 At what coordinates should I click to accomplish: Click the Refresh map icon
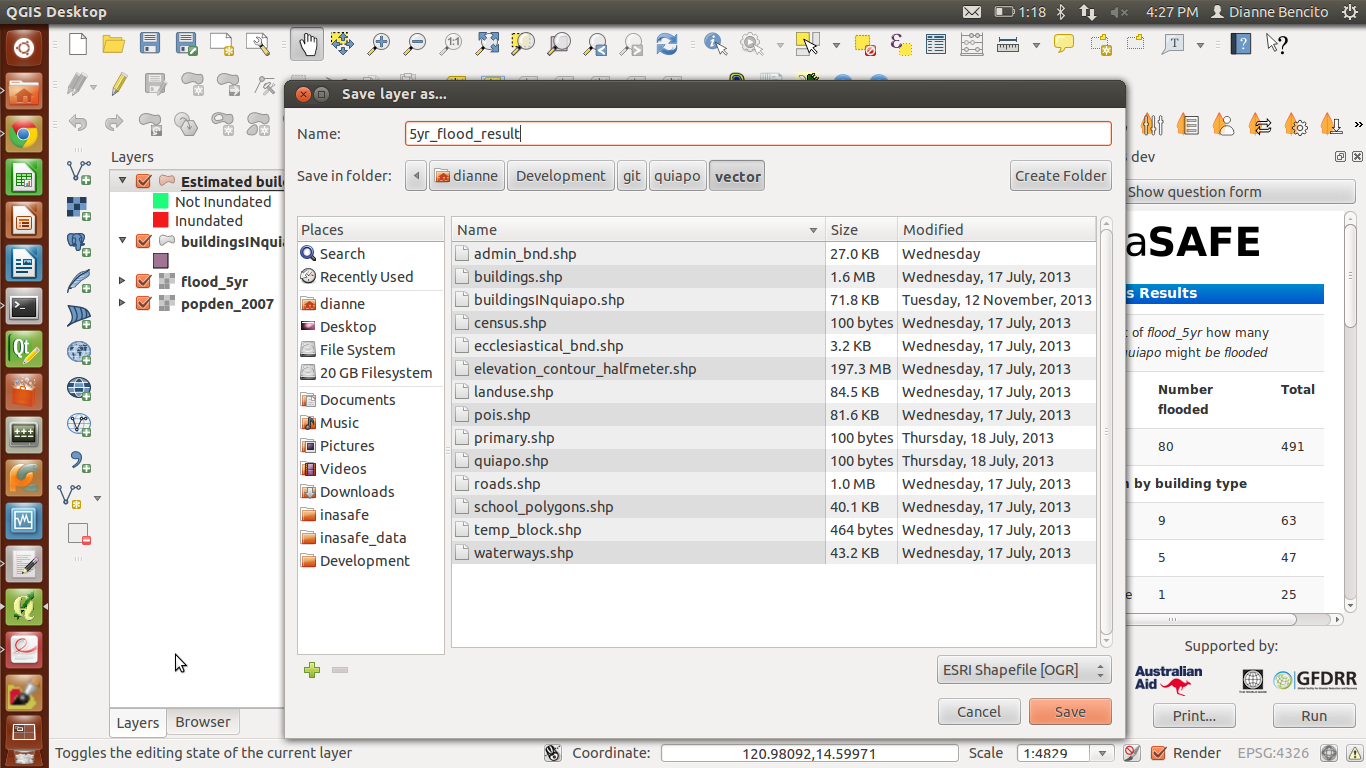[x=667, y=44]
